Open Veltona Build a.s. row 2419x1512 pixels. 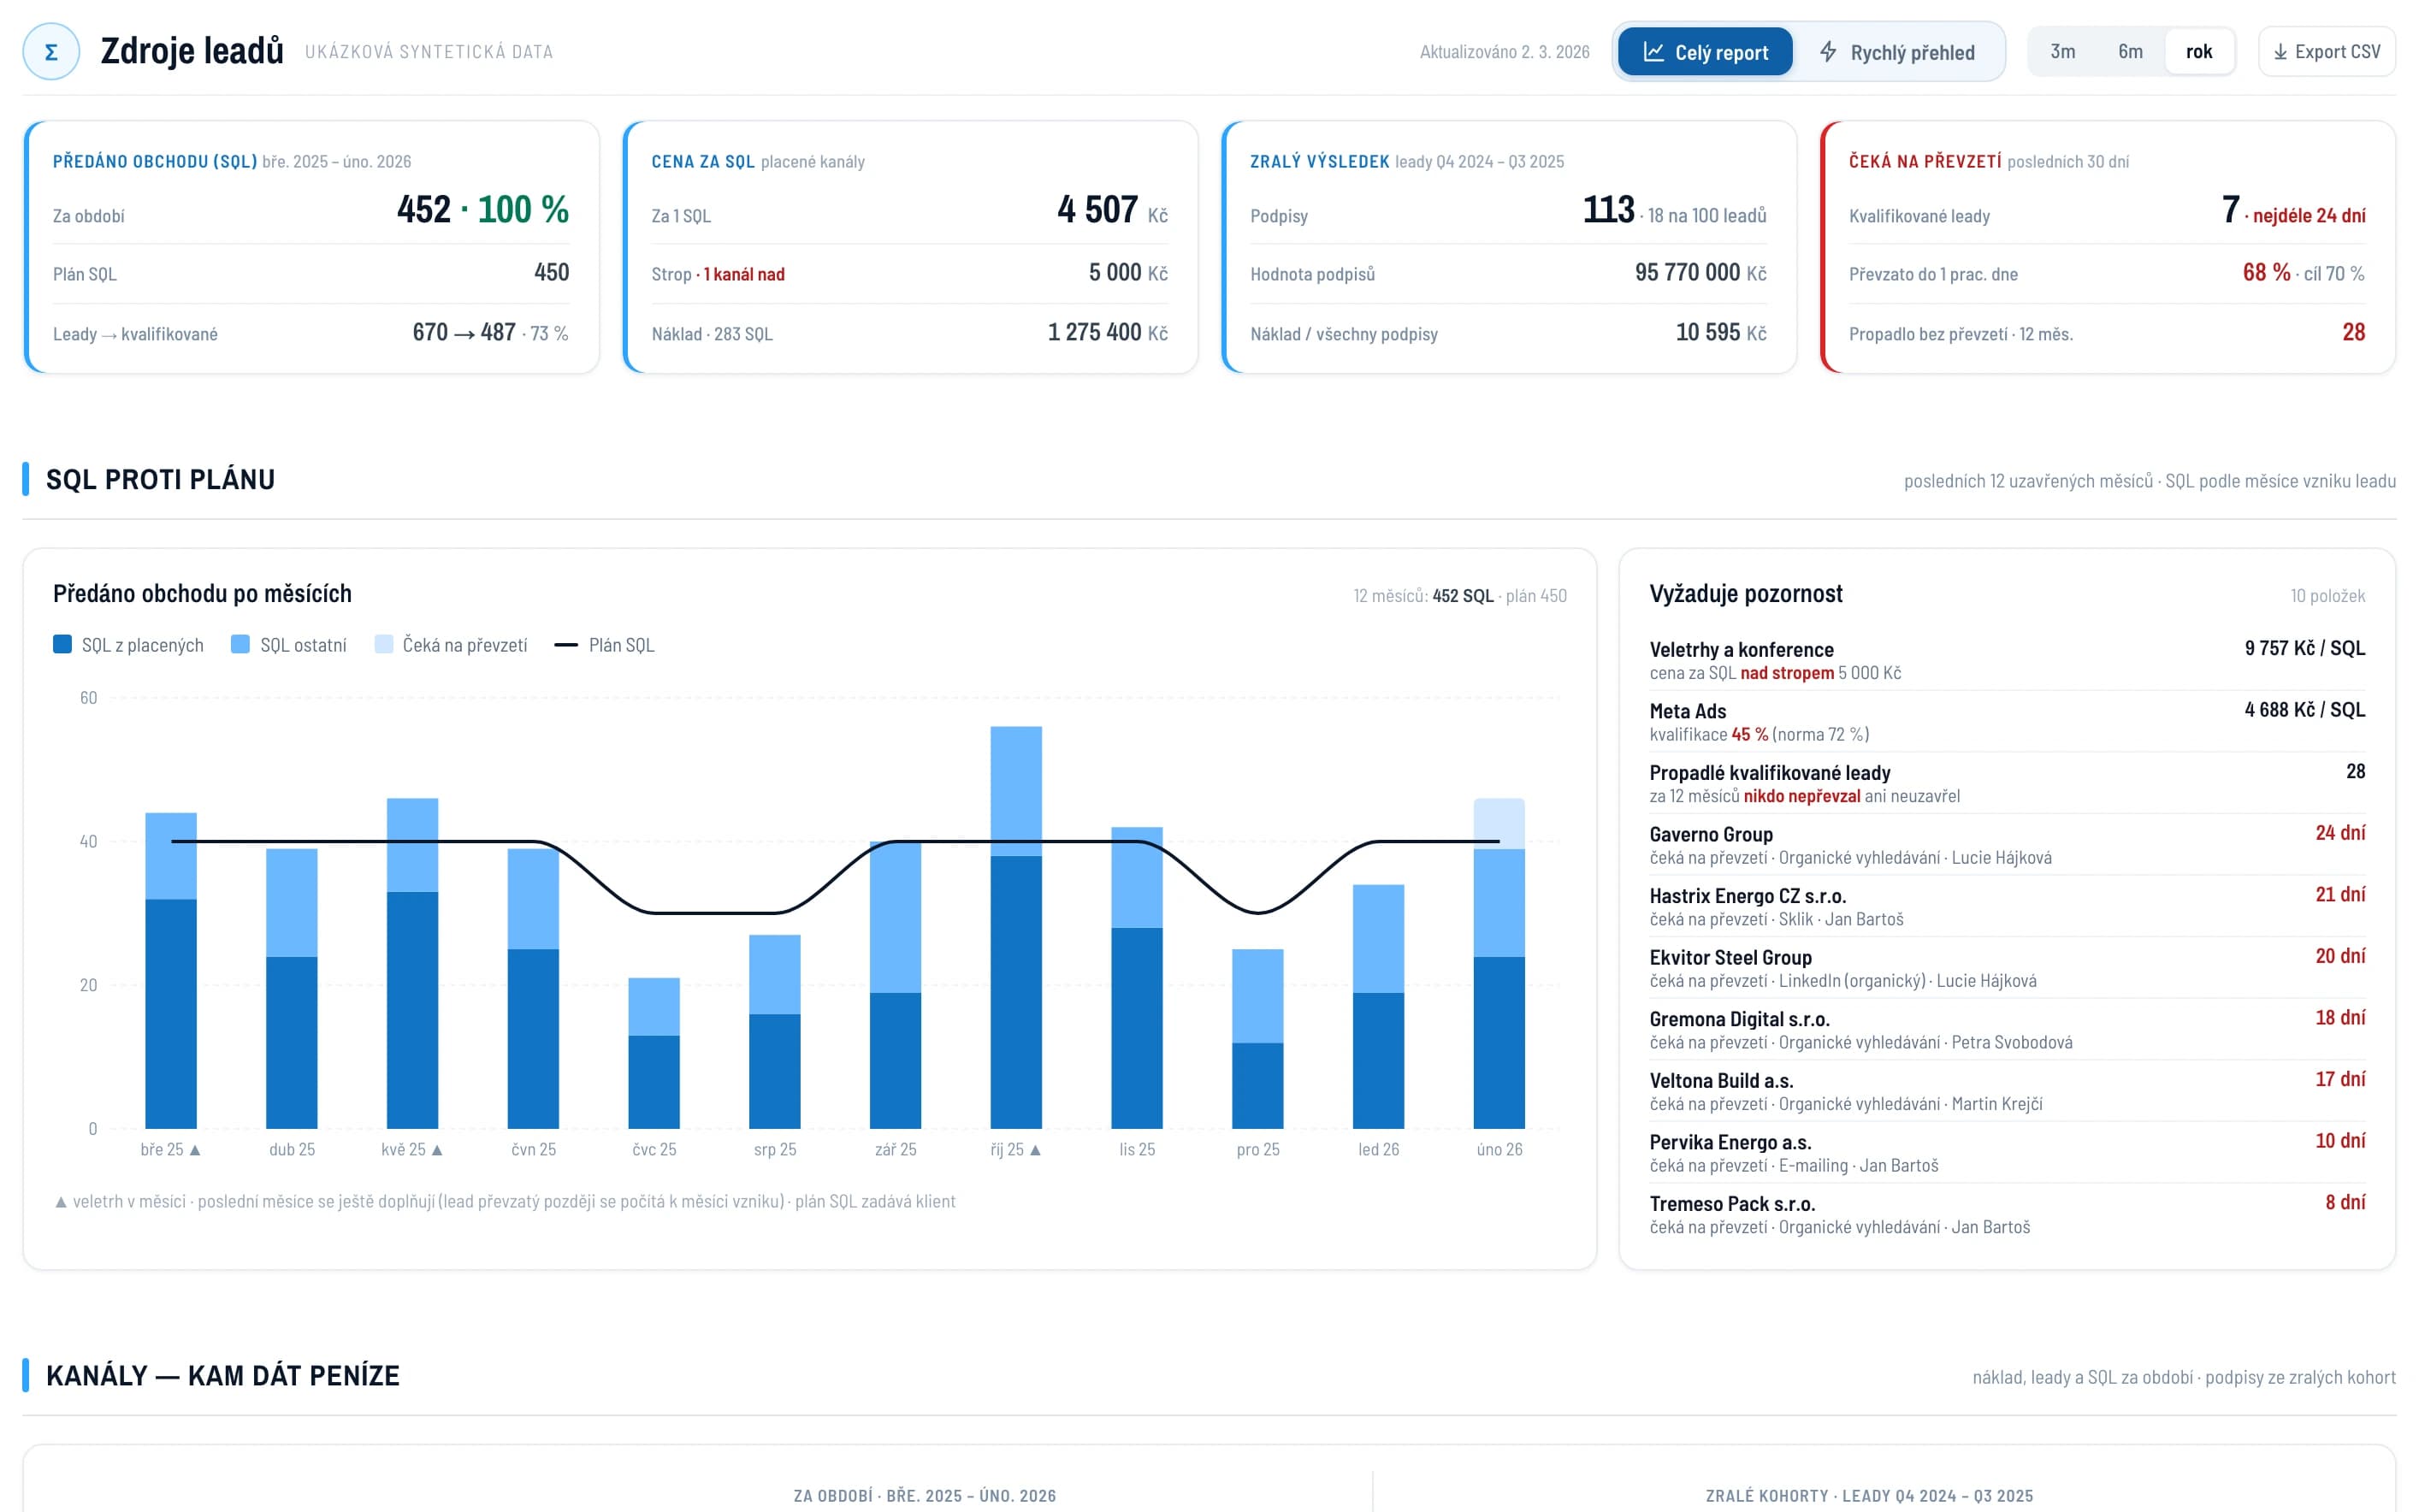pos(2006,1091)
